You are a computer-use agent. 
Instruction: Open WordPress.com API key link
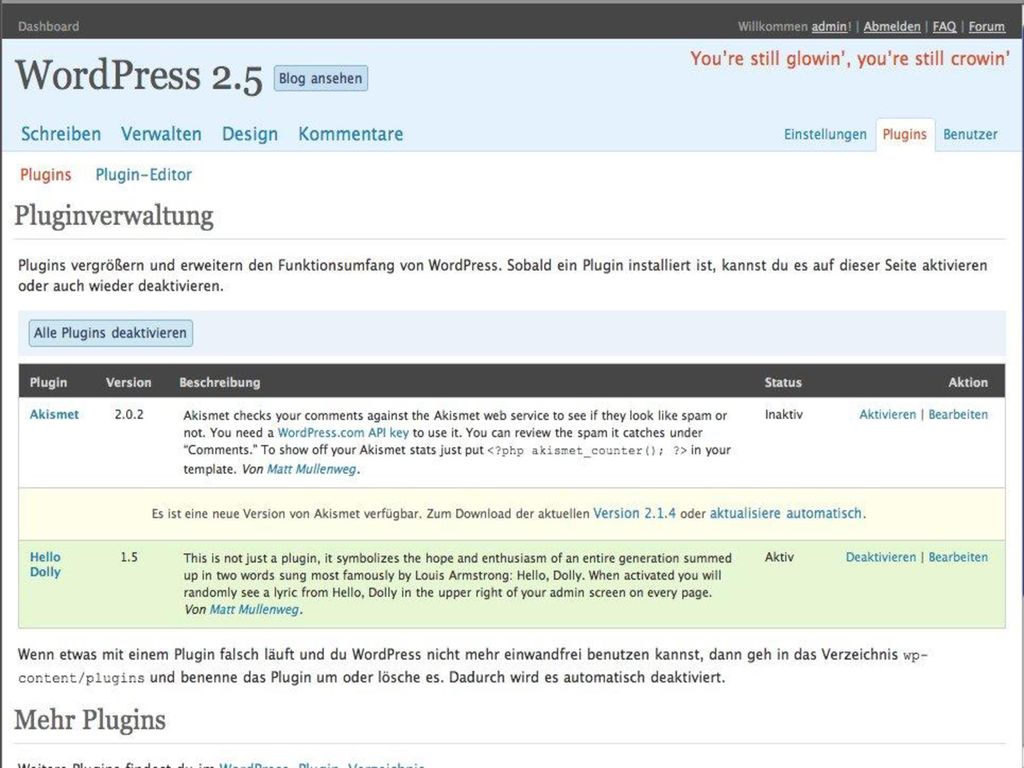coord(344,432)
